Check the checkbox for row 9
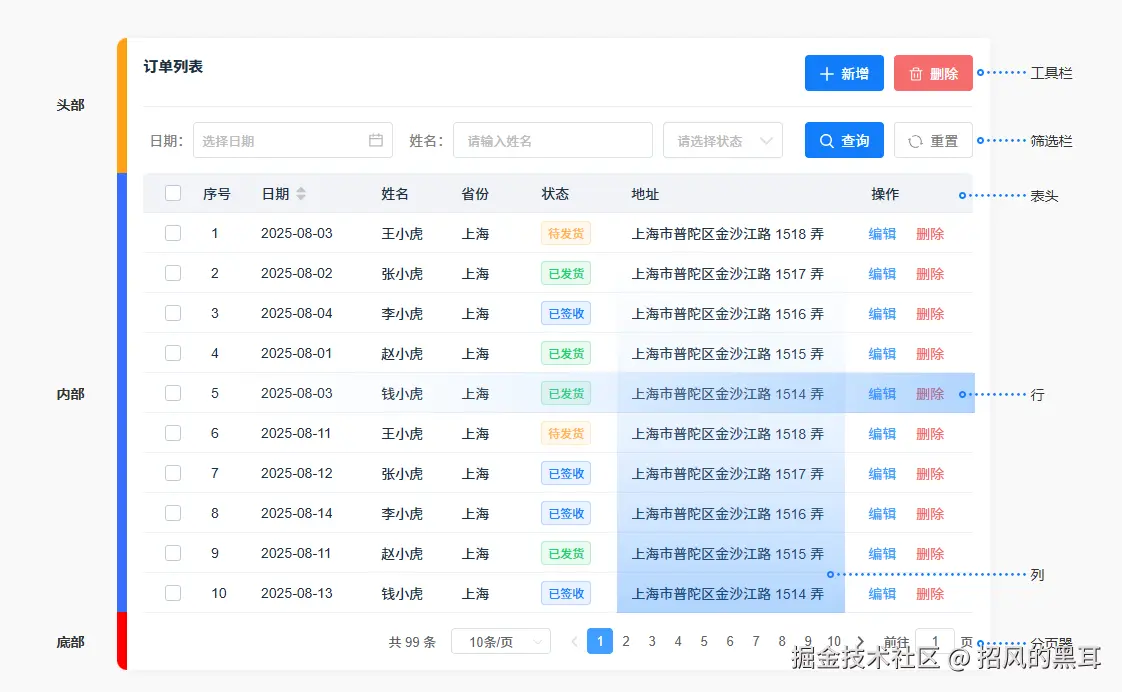1122x692 pixels. (172, 553)
